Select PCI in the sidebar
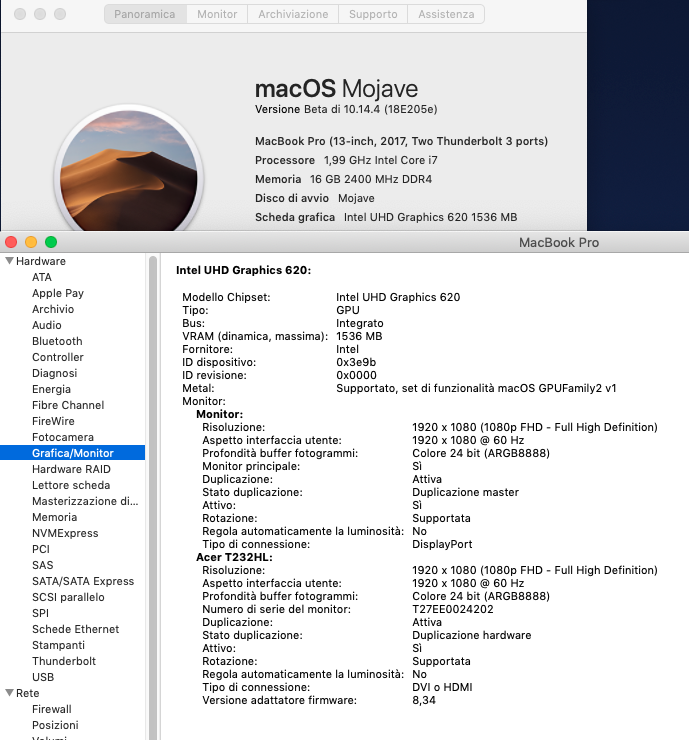Image resolution: width=689 pixels, height=740 pixels. click(x=41, y=549)
